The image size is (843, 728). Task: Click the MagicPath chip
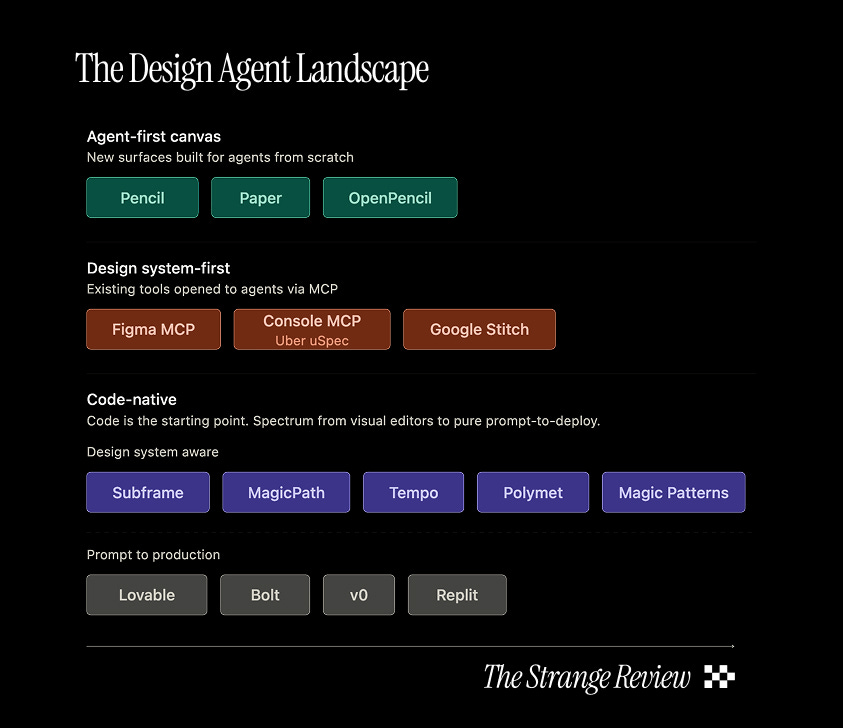pos(286,492)
